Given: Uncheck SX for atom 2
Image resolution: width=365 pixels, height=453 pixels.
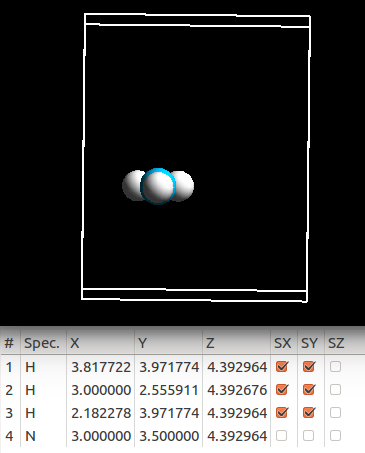Looking at the screenshot, I should tap(282, 390).
